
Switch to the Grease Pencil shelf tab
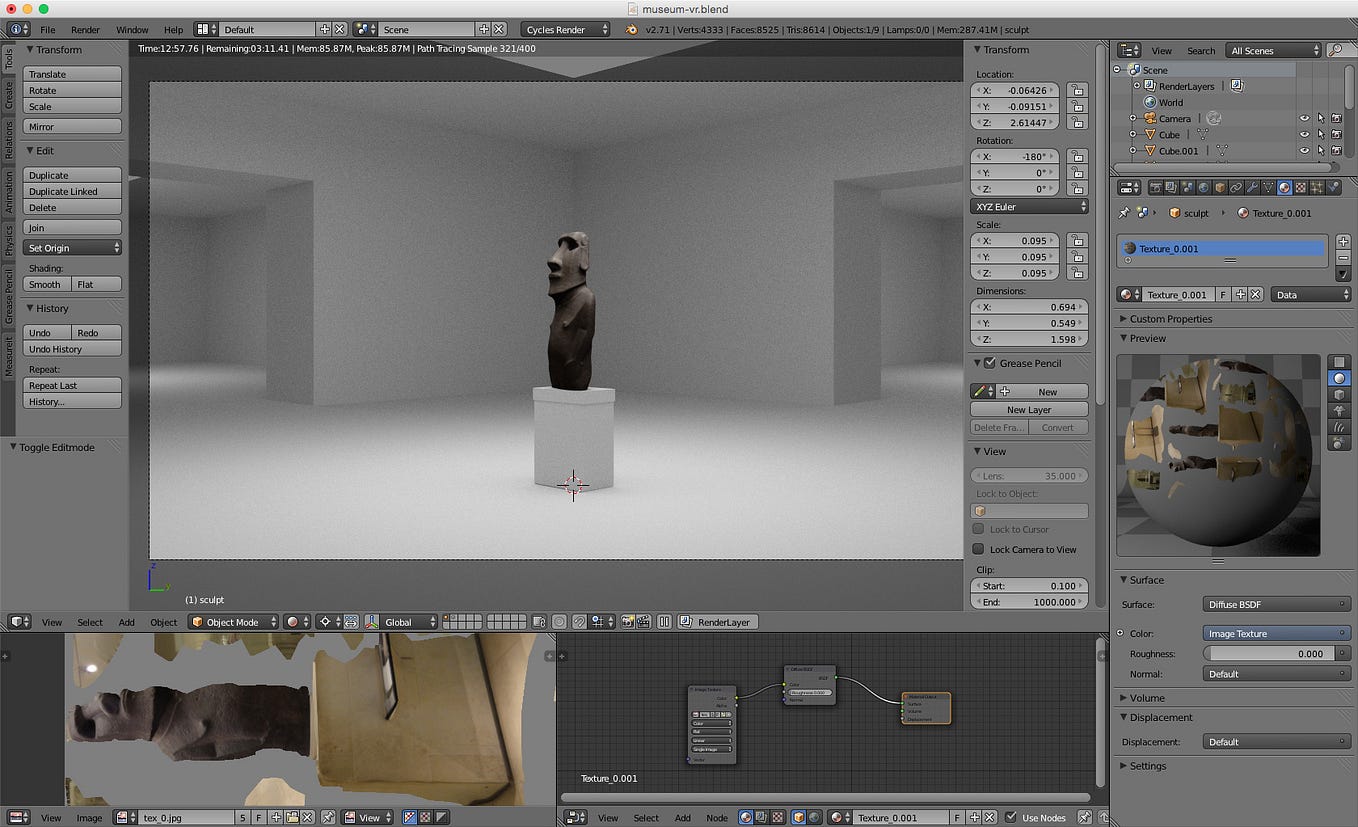point(9,295)
